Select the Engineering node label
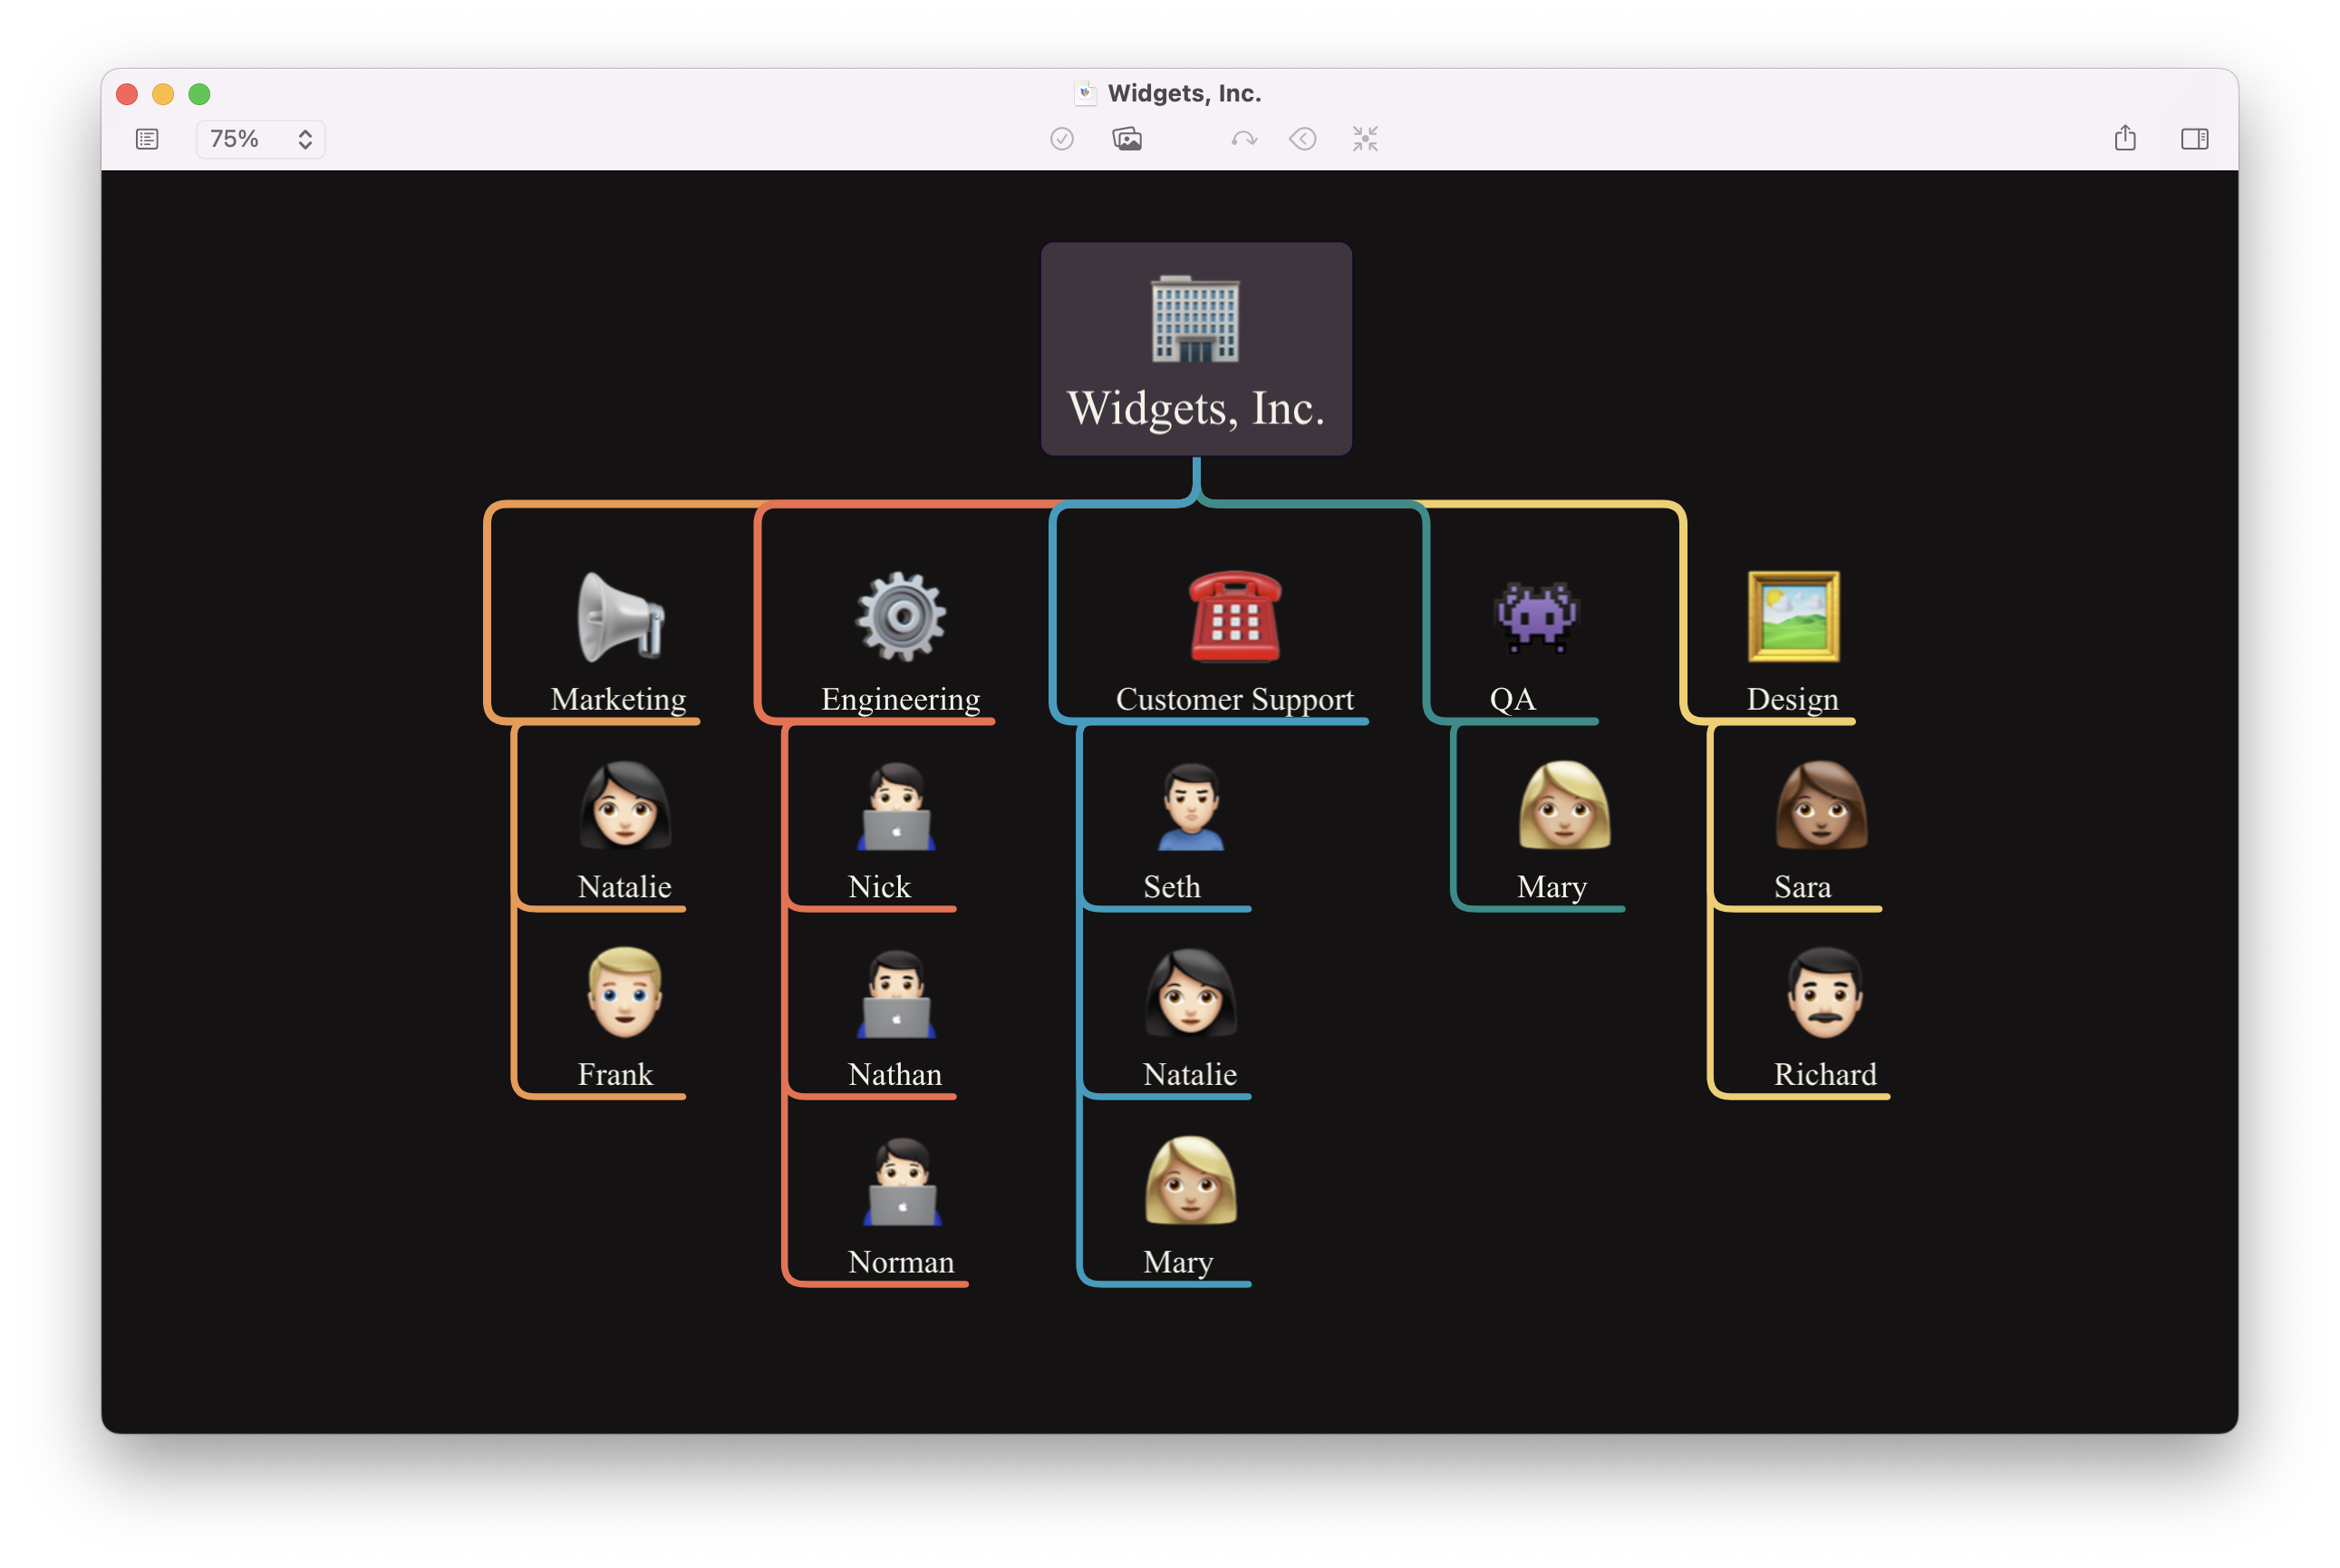This screenshot has height=1568, width=2340. click(x=900, y=699)
